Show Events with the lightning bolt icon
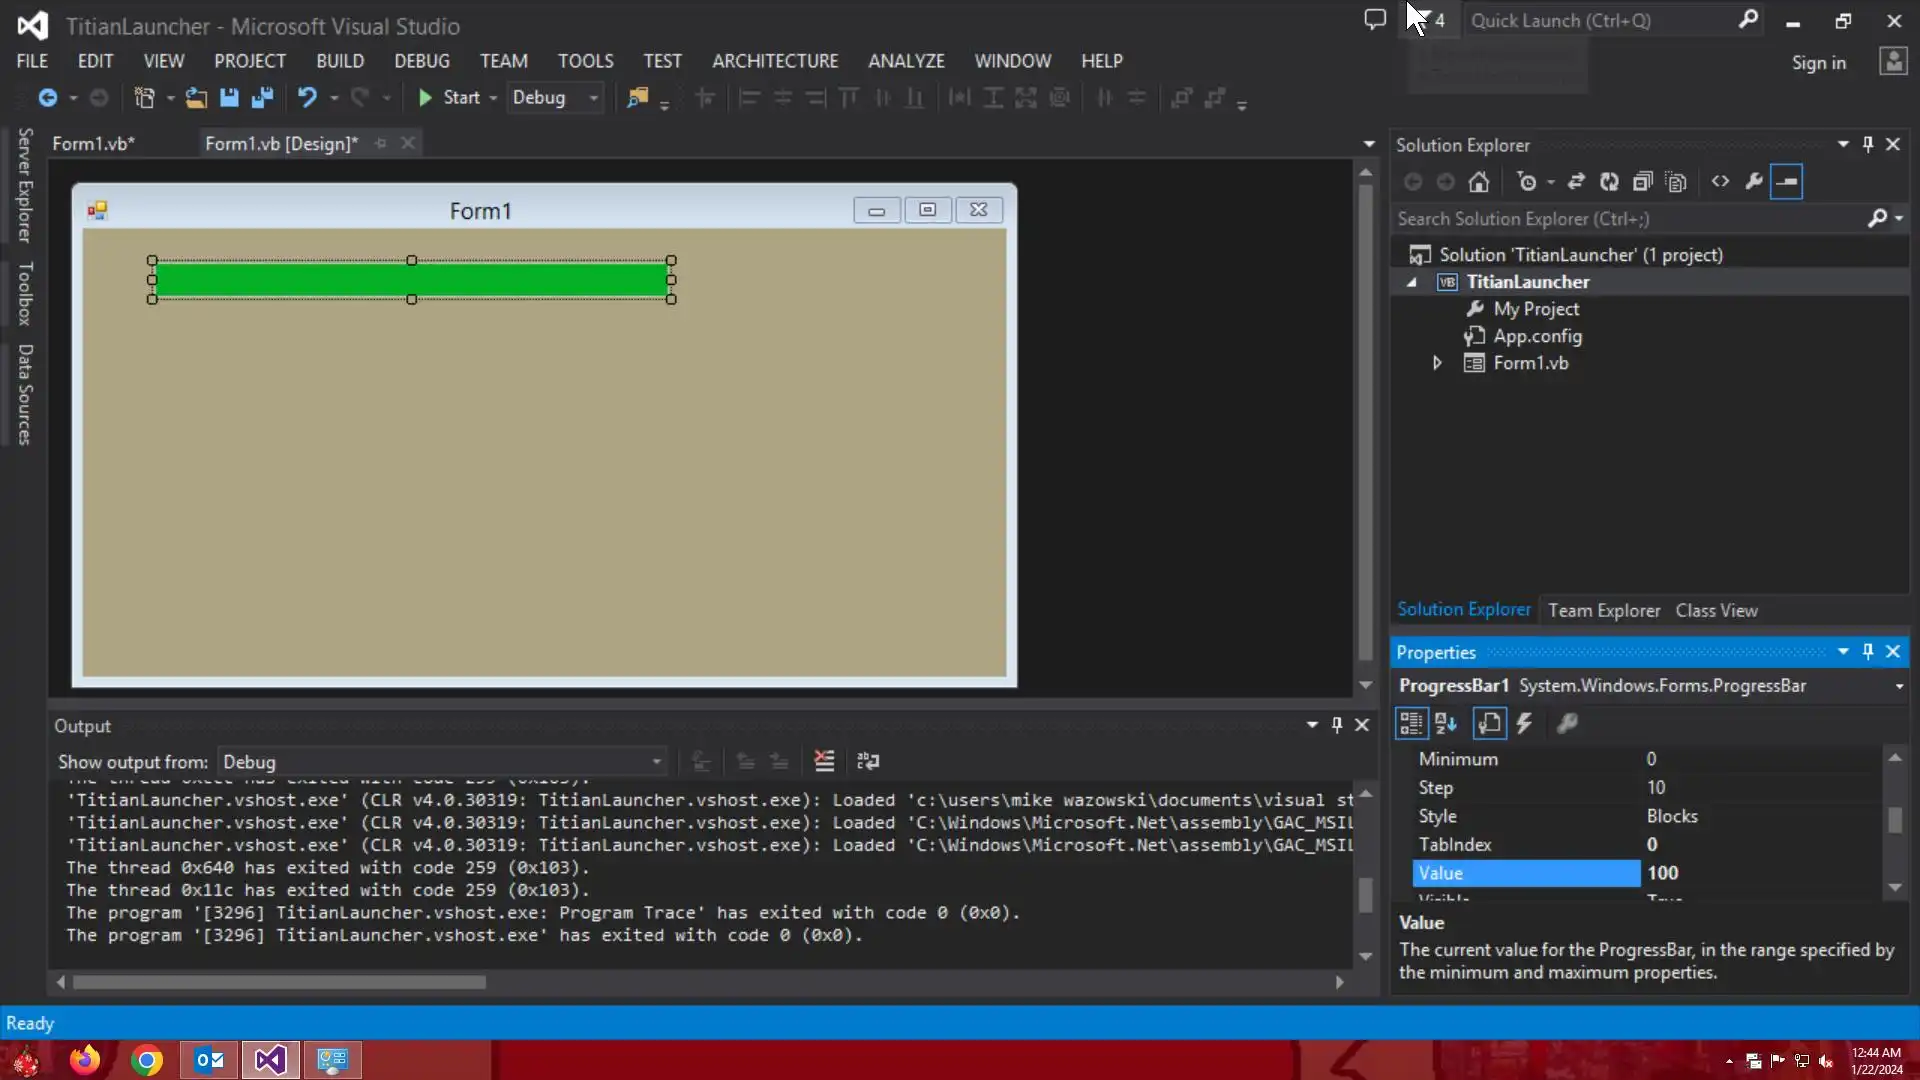This screenshot has height=1080, width=1920. [1524, 723]
